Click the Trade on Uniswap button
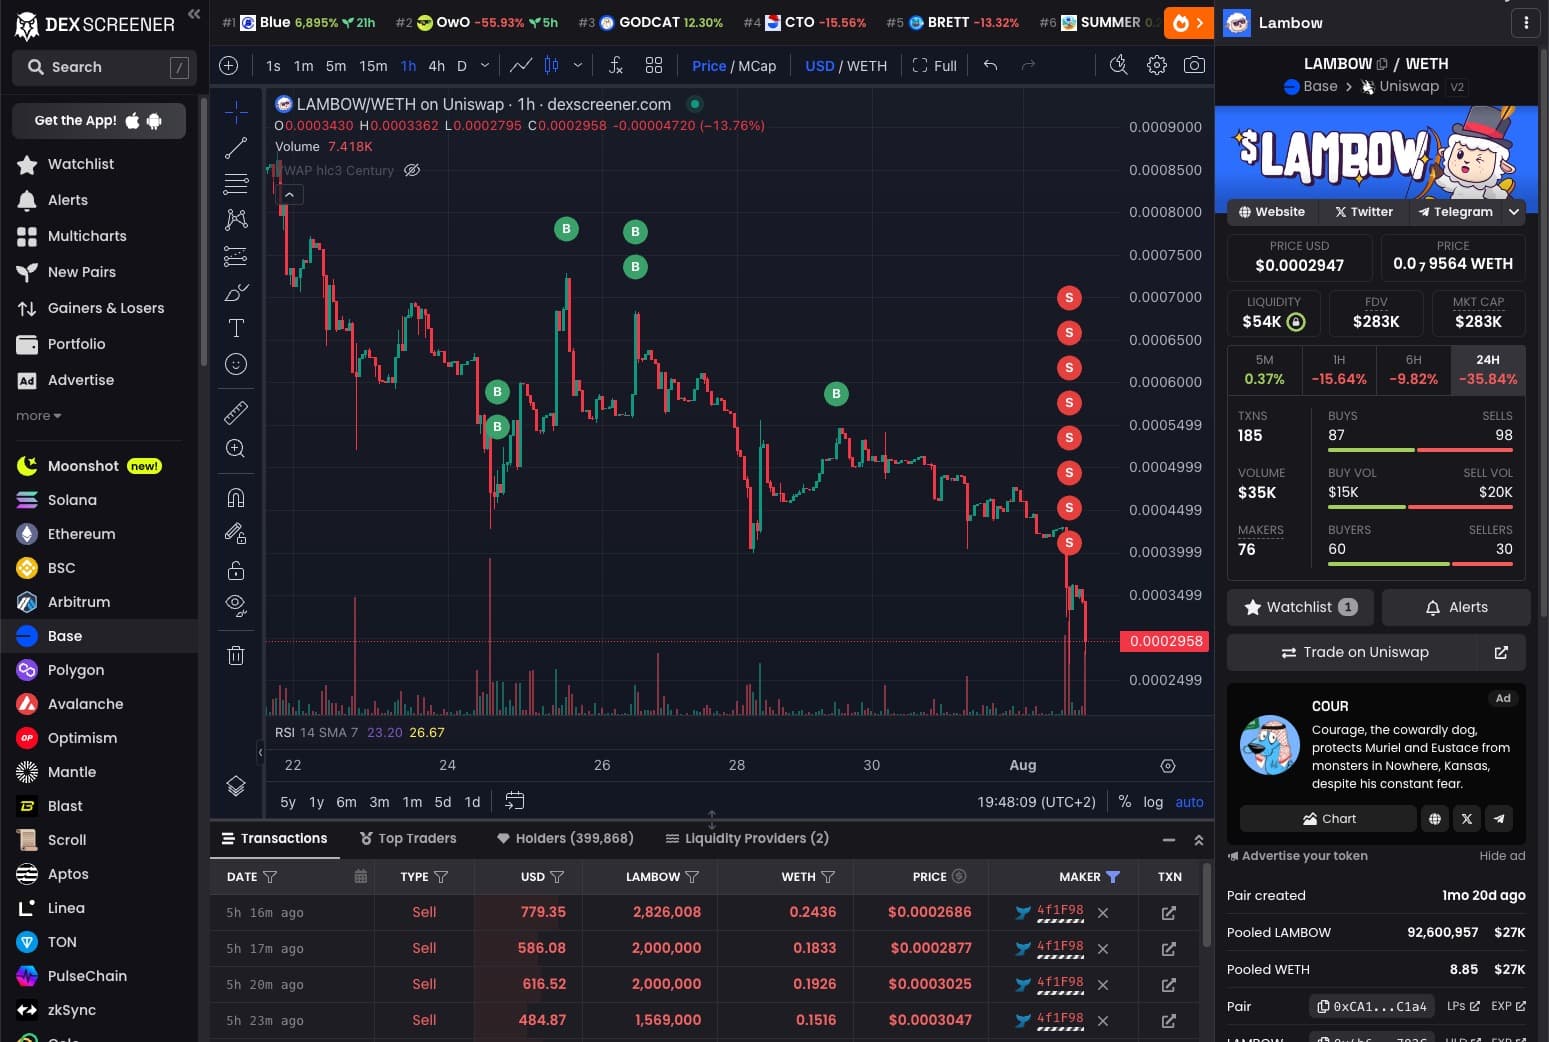The width and height of the screenshot is (1549, 1042). click(x=1354, y=652)
